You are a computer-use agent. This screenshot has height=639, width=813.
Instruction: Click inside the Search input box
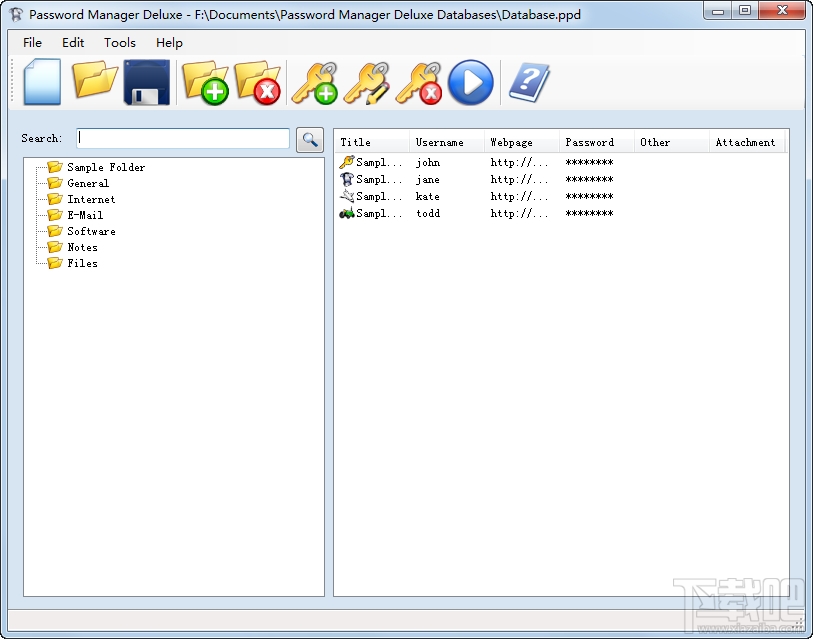pos(182,138)
